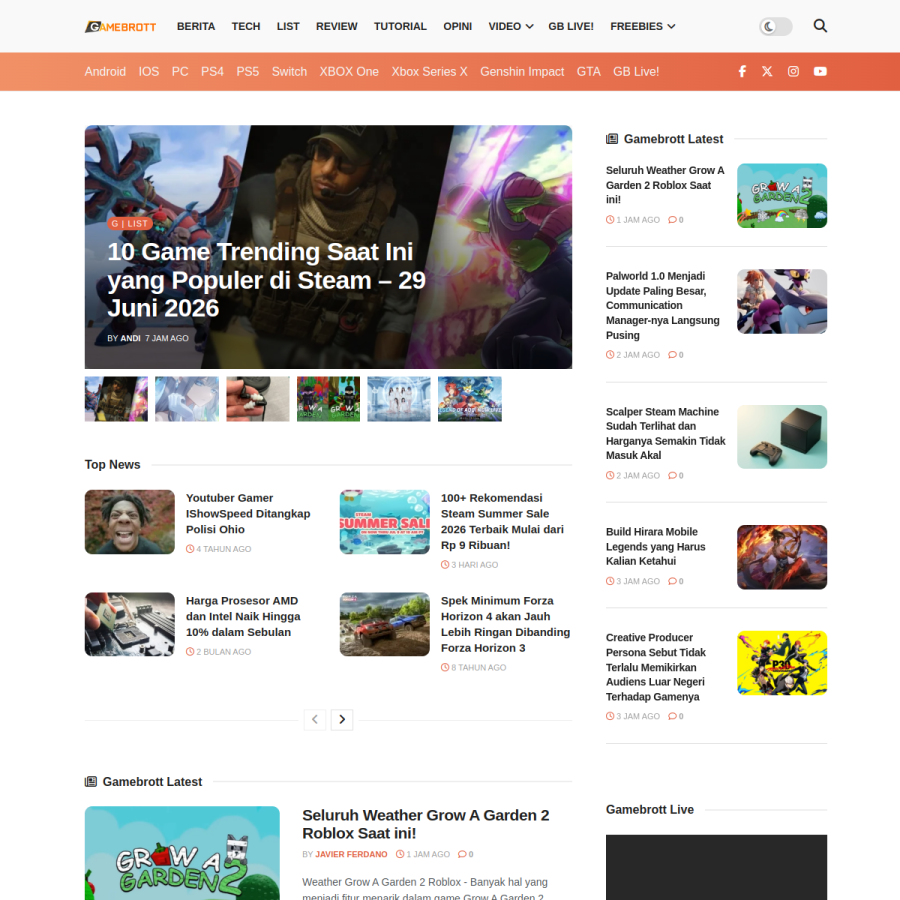The width and height of the screenshot is (900, 900).
Task: Open author JAVIER FERDANO link
Action: point(351,854)
